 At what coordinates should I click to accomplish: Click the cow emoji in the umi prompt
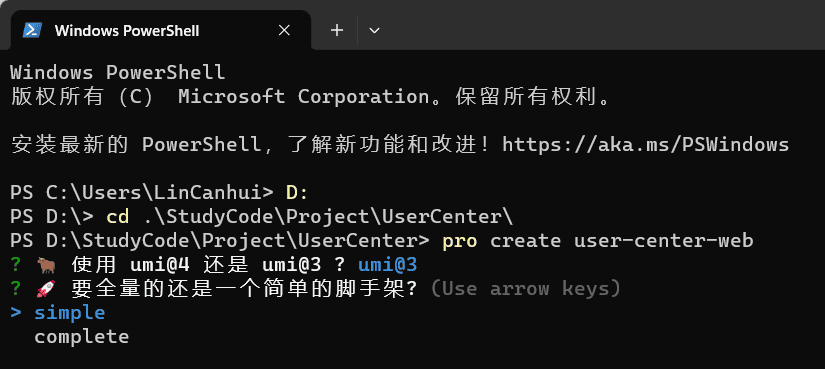46,265
